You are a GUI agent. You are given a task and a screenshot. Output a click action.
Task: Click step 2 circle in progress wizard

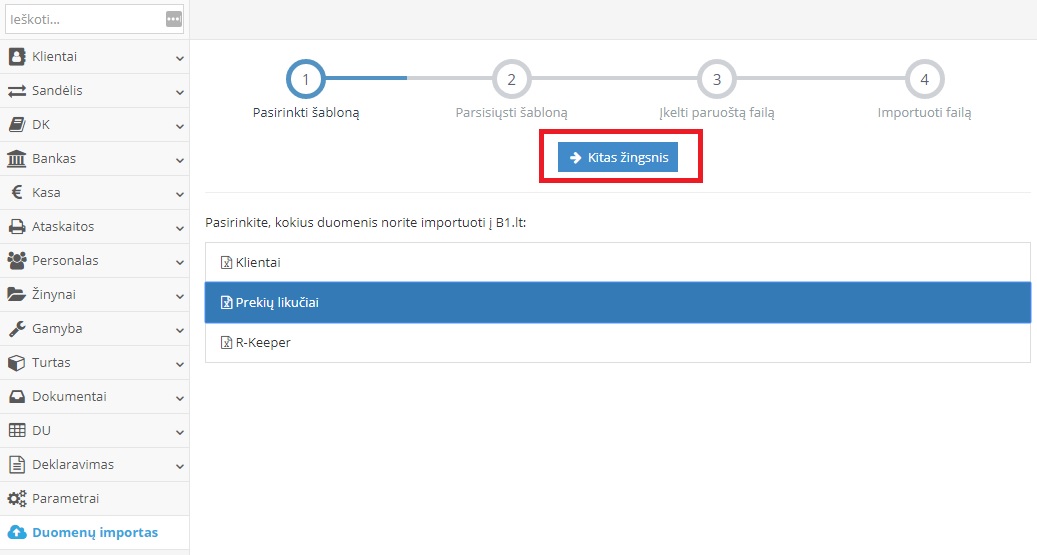click(x=511, y=79)
